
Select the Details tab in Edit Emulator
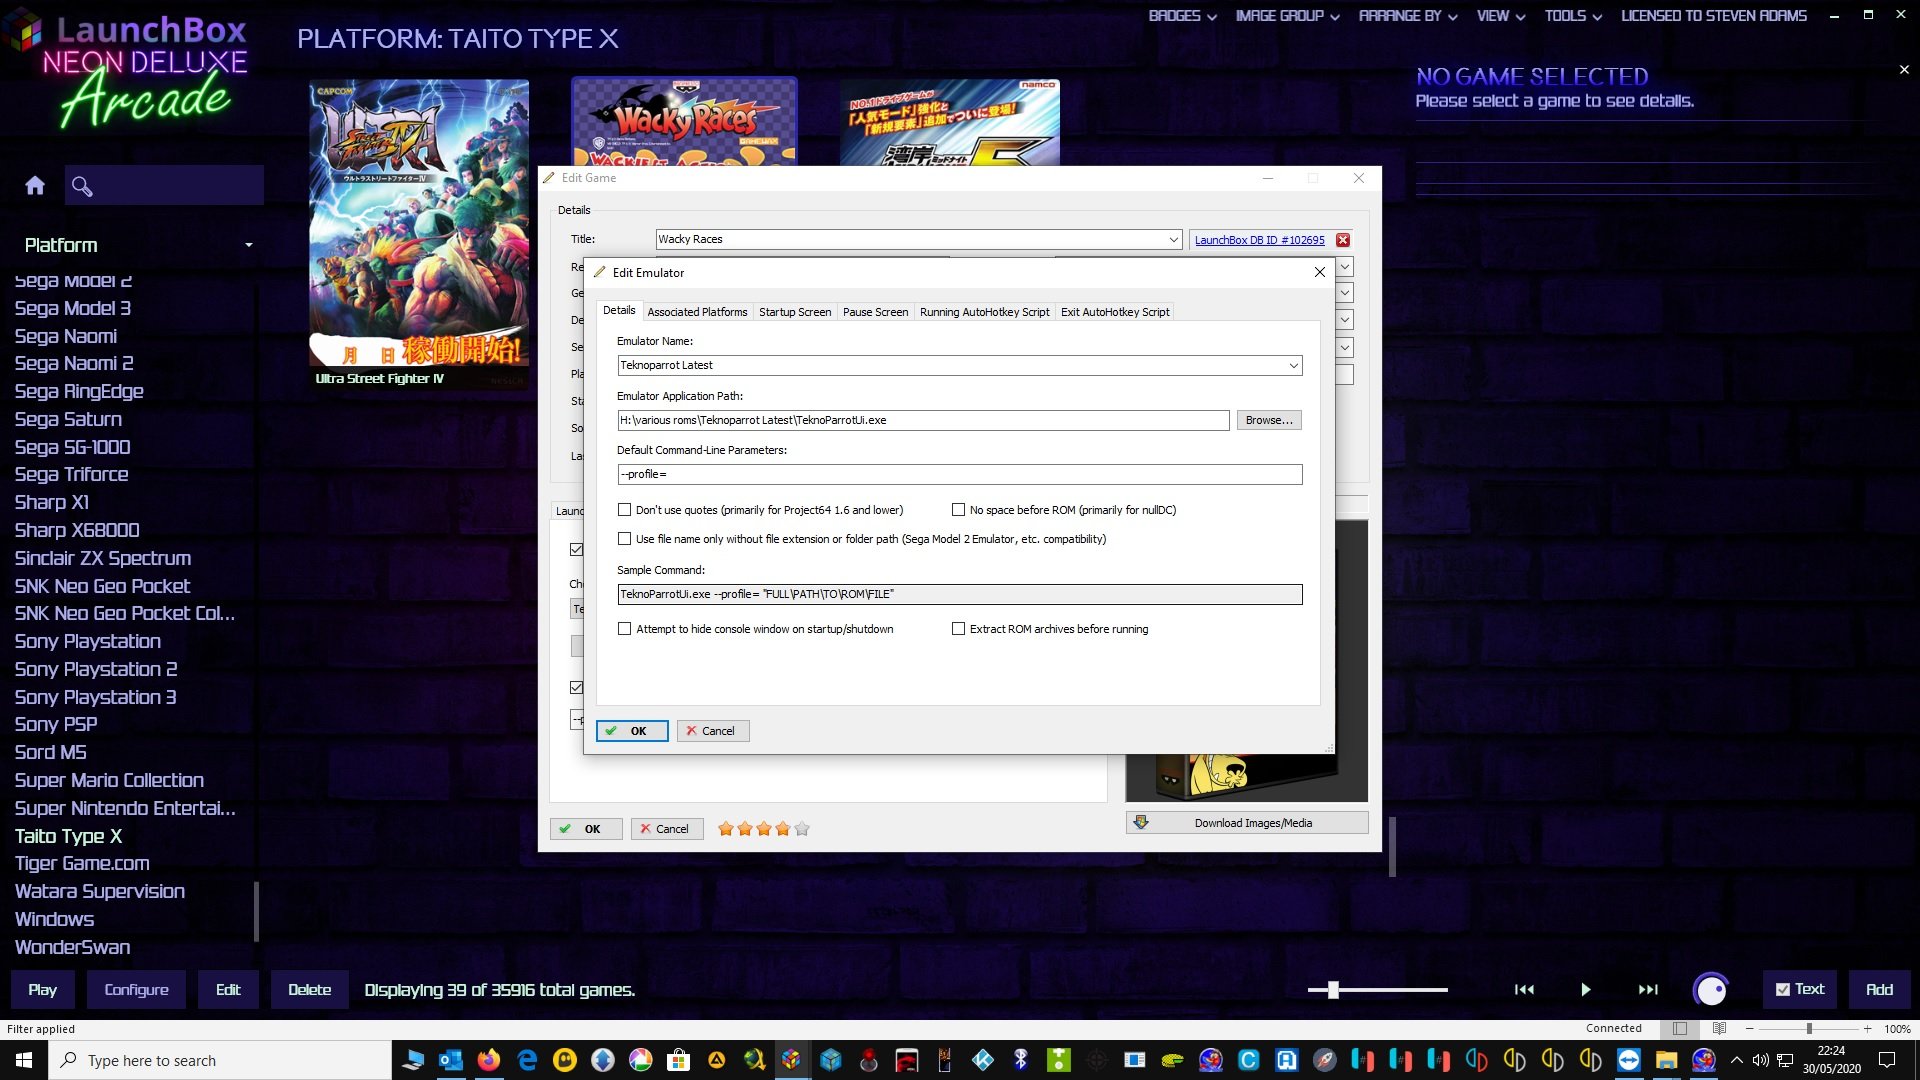(619, 311)
